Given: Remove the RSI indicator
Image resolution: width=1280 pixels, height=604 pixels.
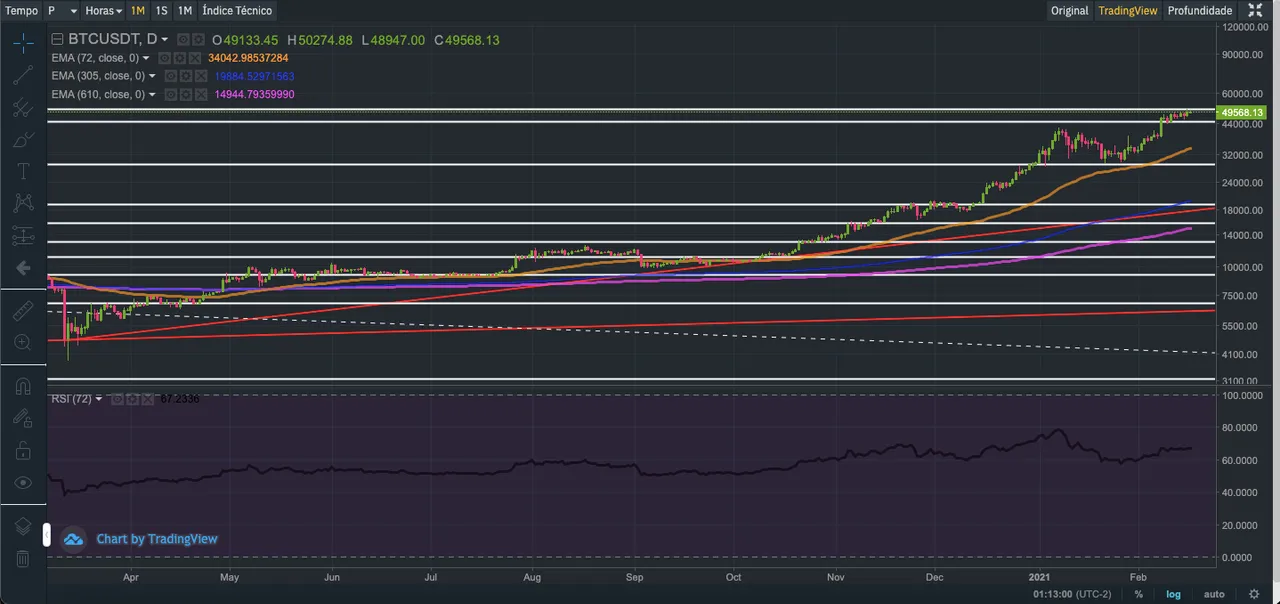Looking at the screenshot, I should click(x=148, y=399).
